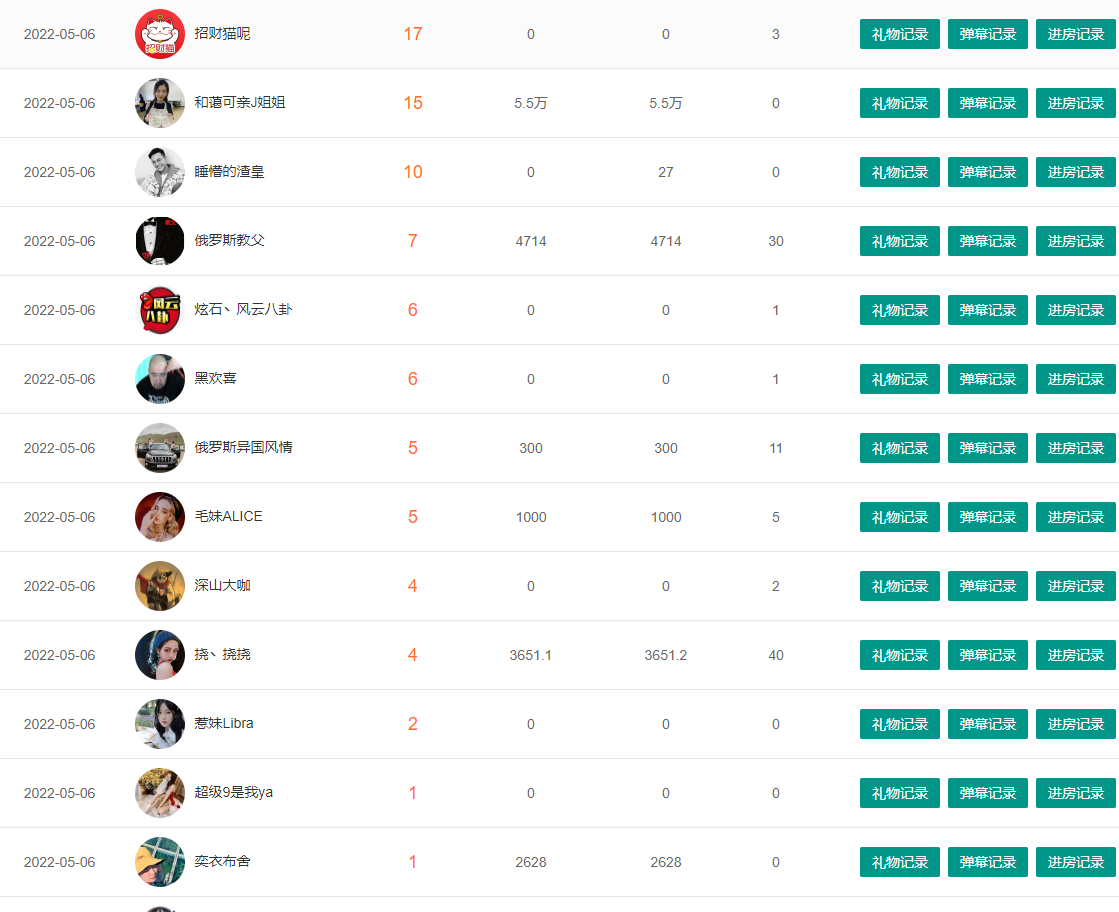Viewport: 1119px width, 912px height.
Task: View 弹幕记录 for 黑欢喜
Action: pos(987,379)
